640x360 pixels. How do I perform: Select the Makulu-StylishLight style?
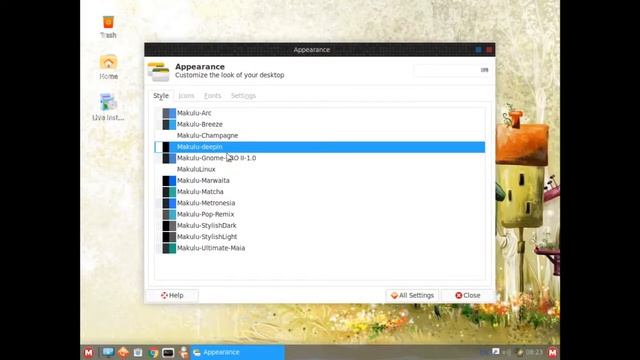[320, 237]
